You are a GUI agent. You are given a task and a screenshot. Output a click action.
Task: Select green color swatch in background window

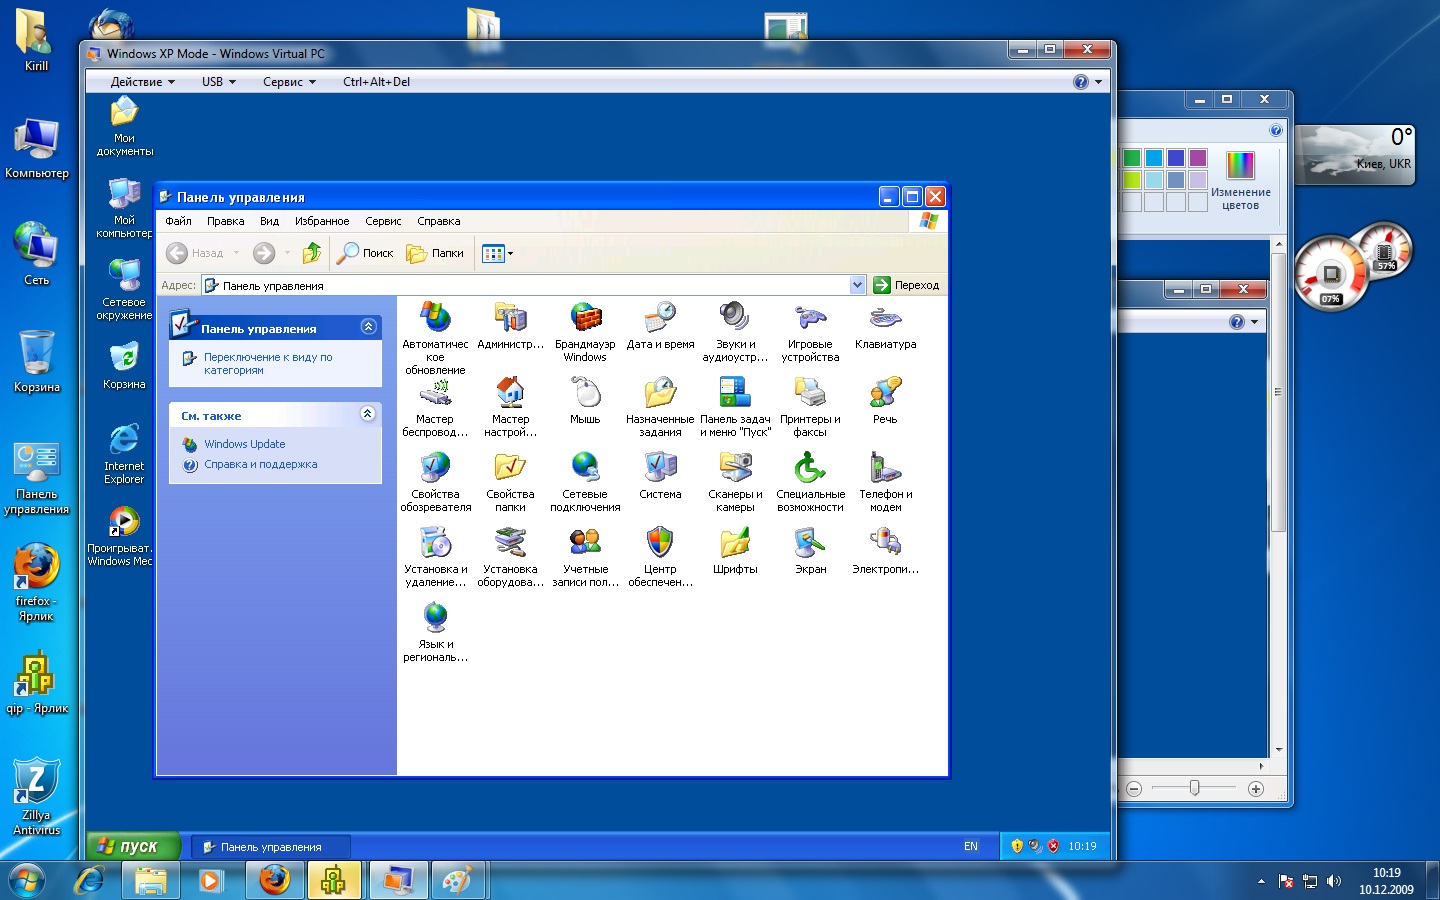click(1132, 158)
